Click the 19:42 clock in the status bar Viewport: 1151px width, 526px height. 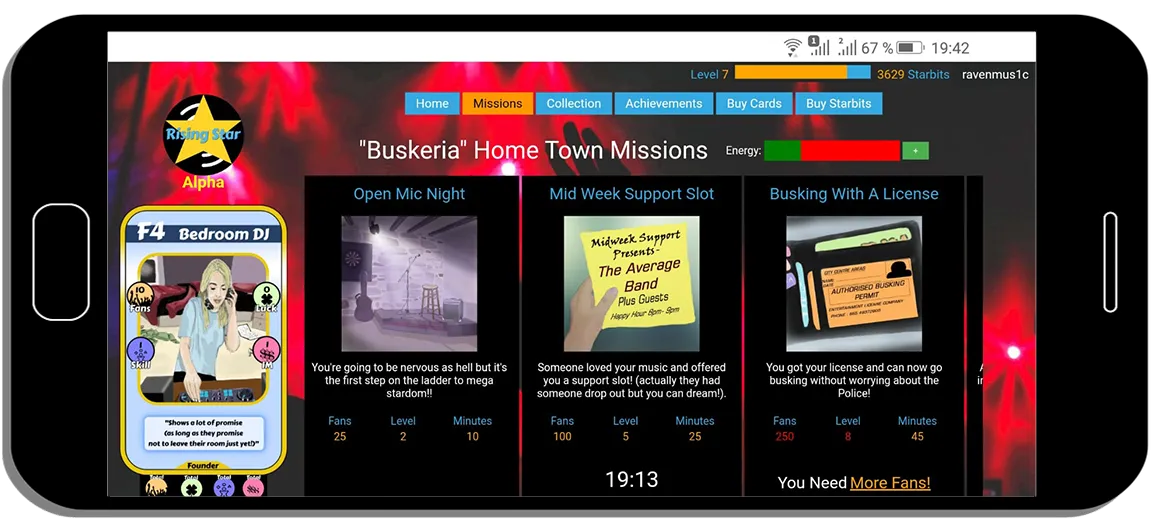pyautogui.click(x=950, y=48)
